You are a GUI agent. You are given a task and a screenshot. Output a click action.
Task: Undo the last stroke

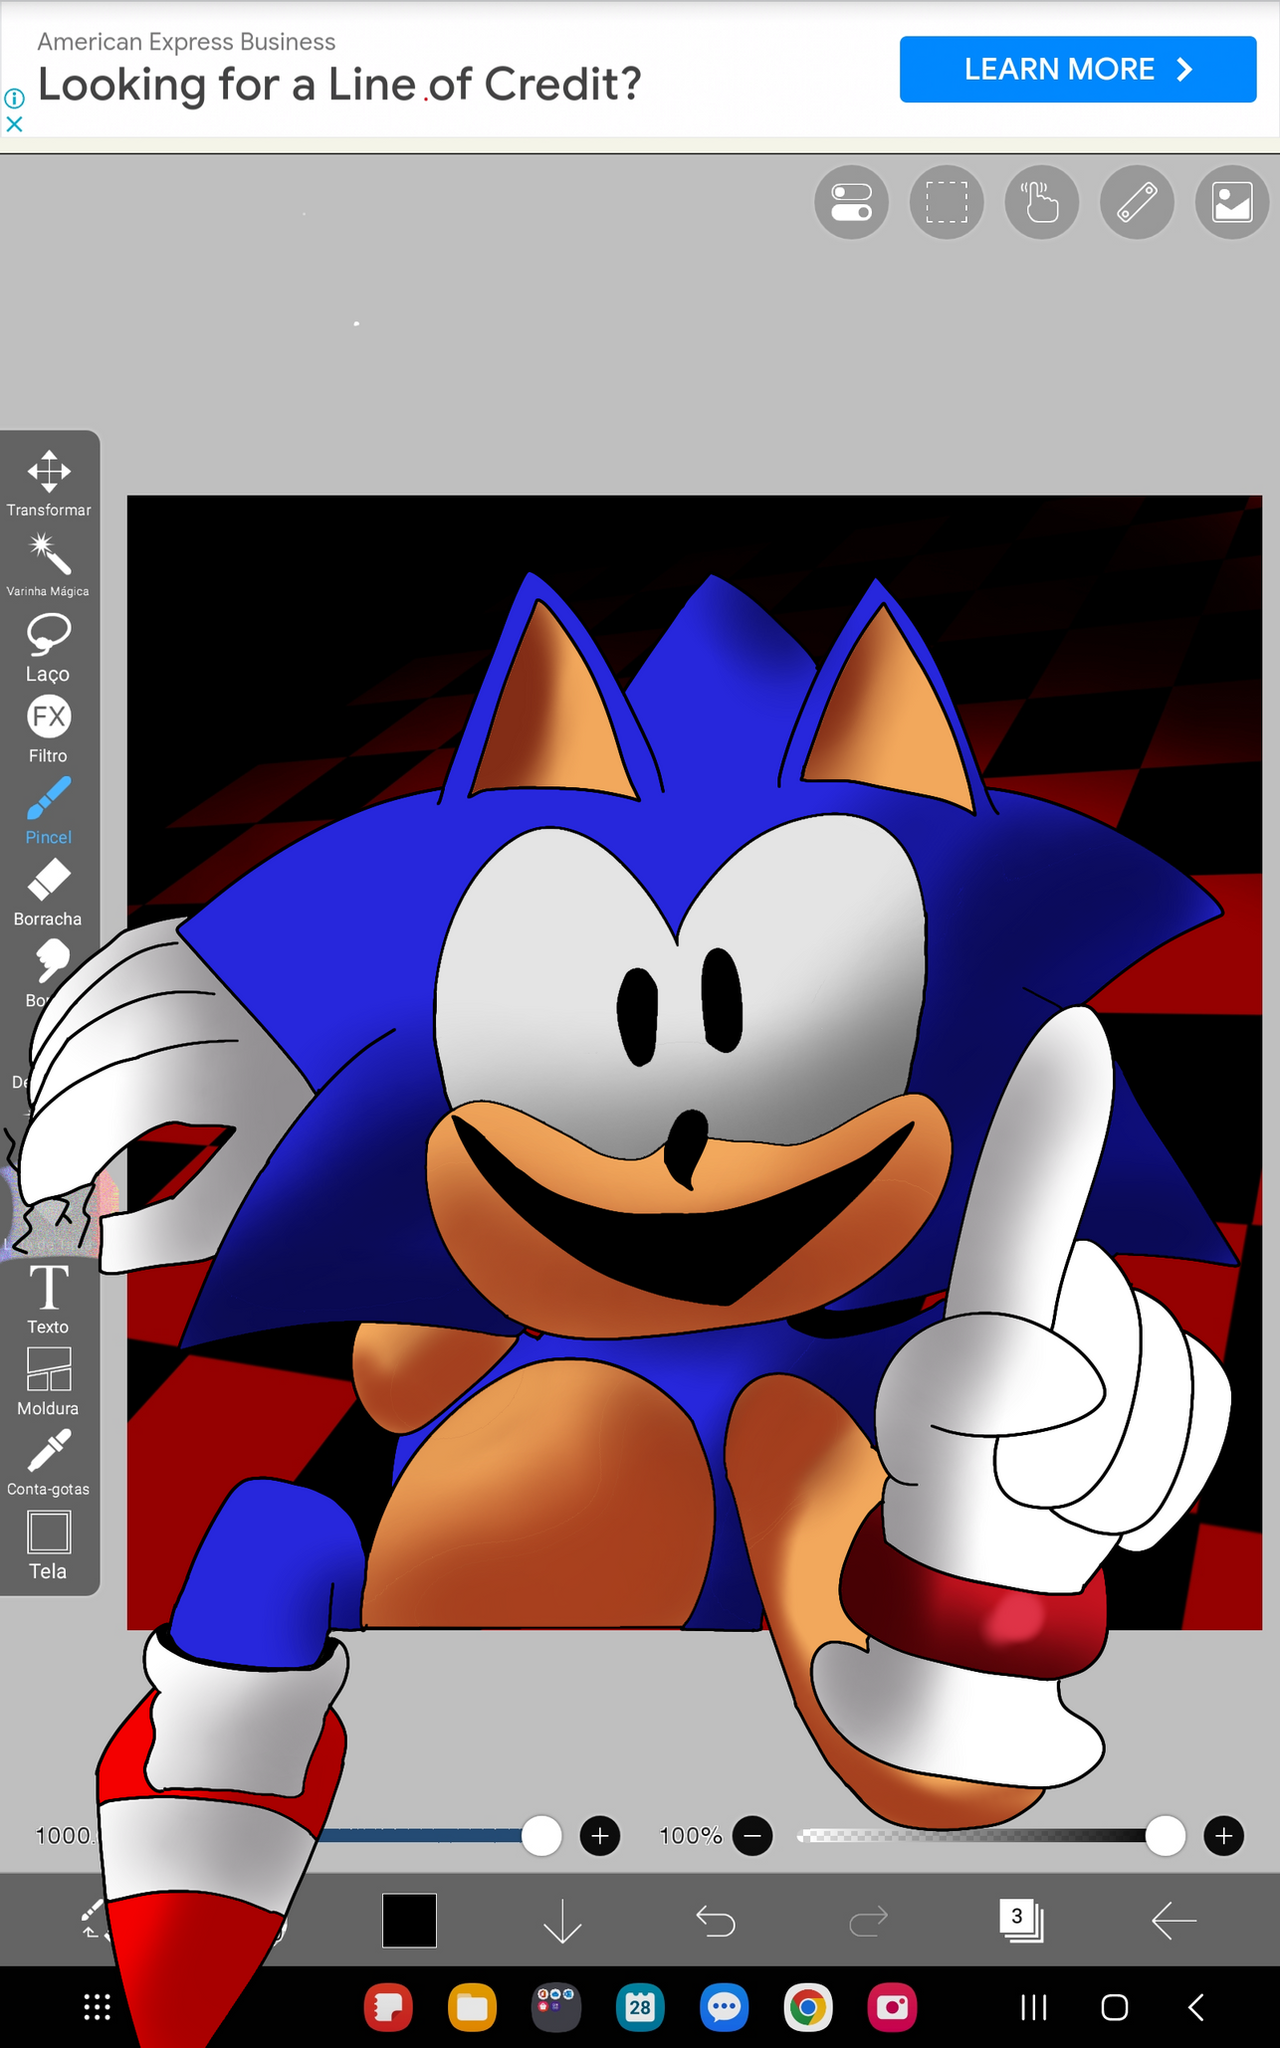(x=715, y=1920)
